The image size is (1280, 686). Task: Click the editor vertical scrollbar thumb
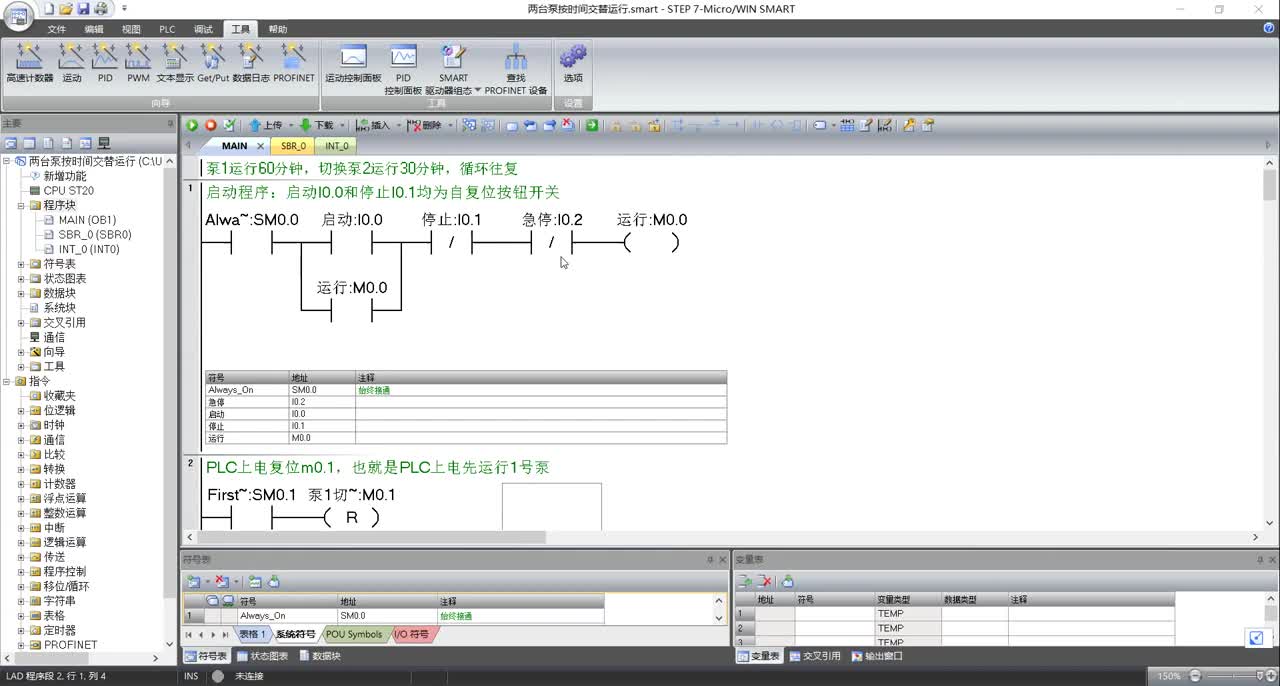1270,186
